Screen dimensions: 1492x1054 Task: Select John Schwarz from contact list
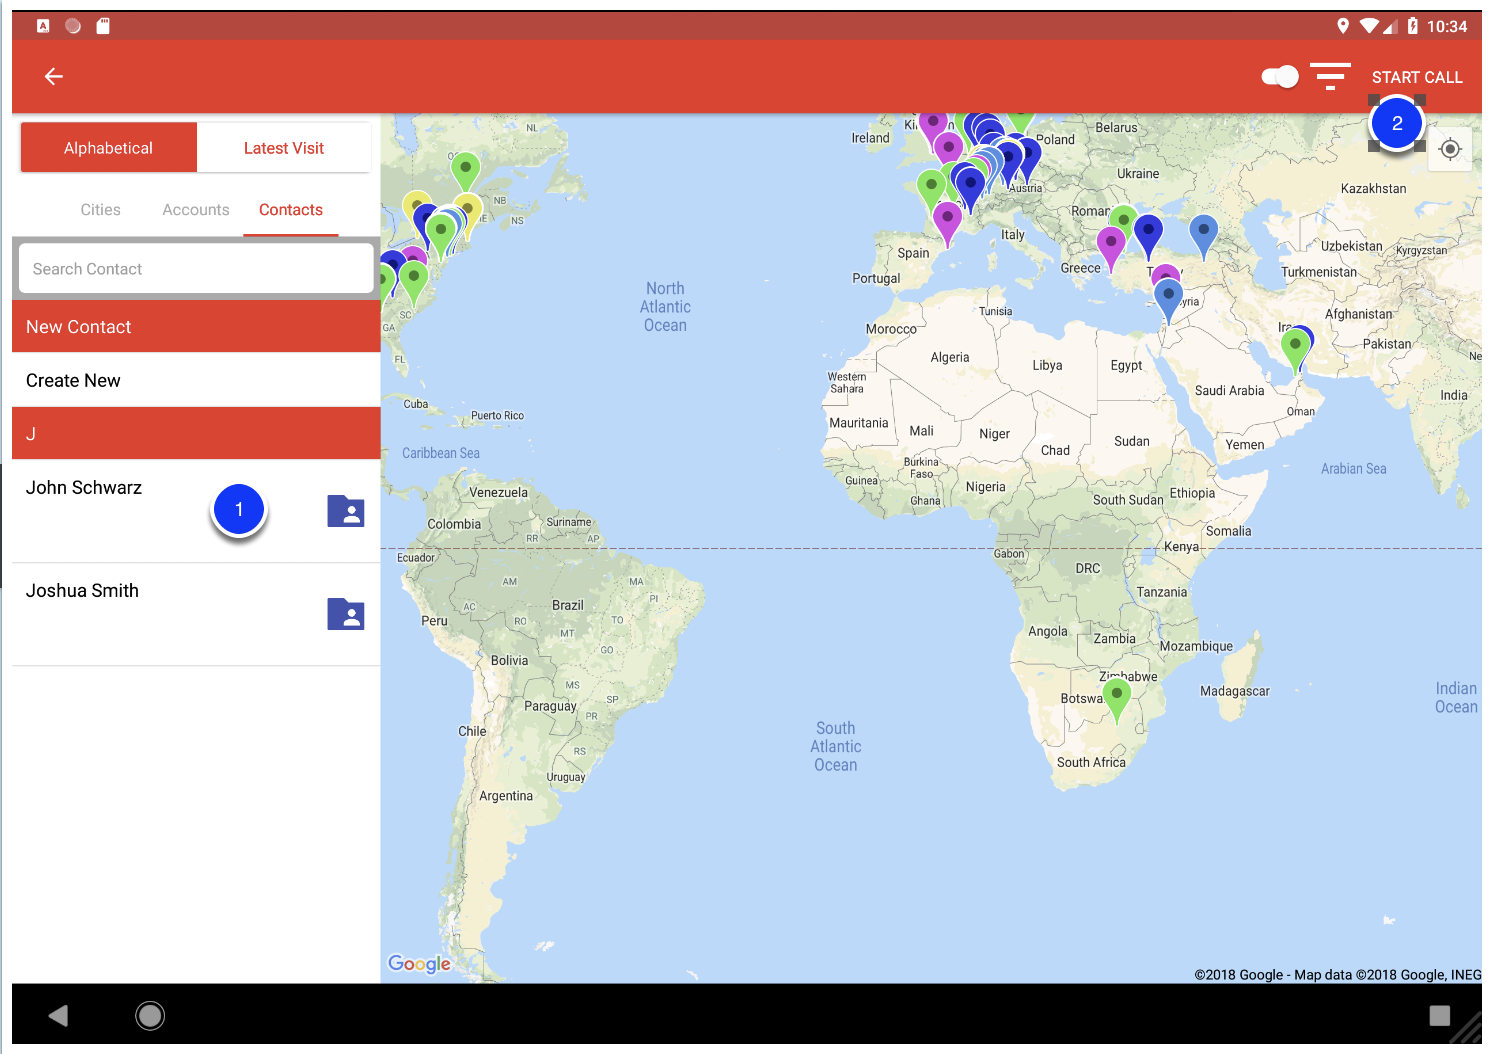point(84,488)
